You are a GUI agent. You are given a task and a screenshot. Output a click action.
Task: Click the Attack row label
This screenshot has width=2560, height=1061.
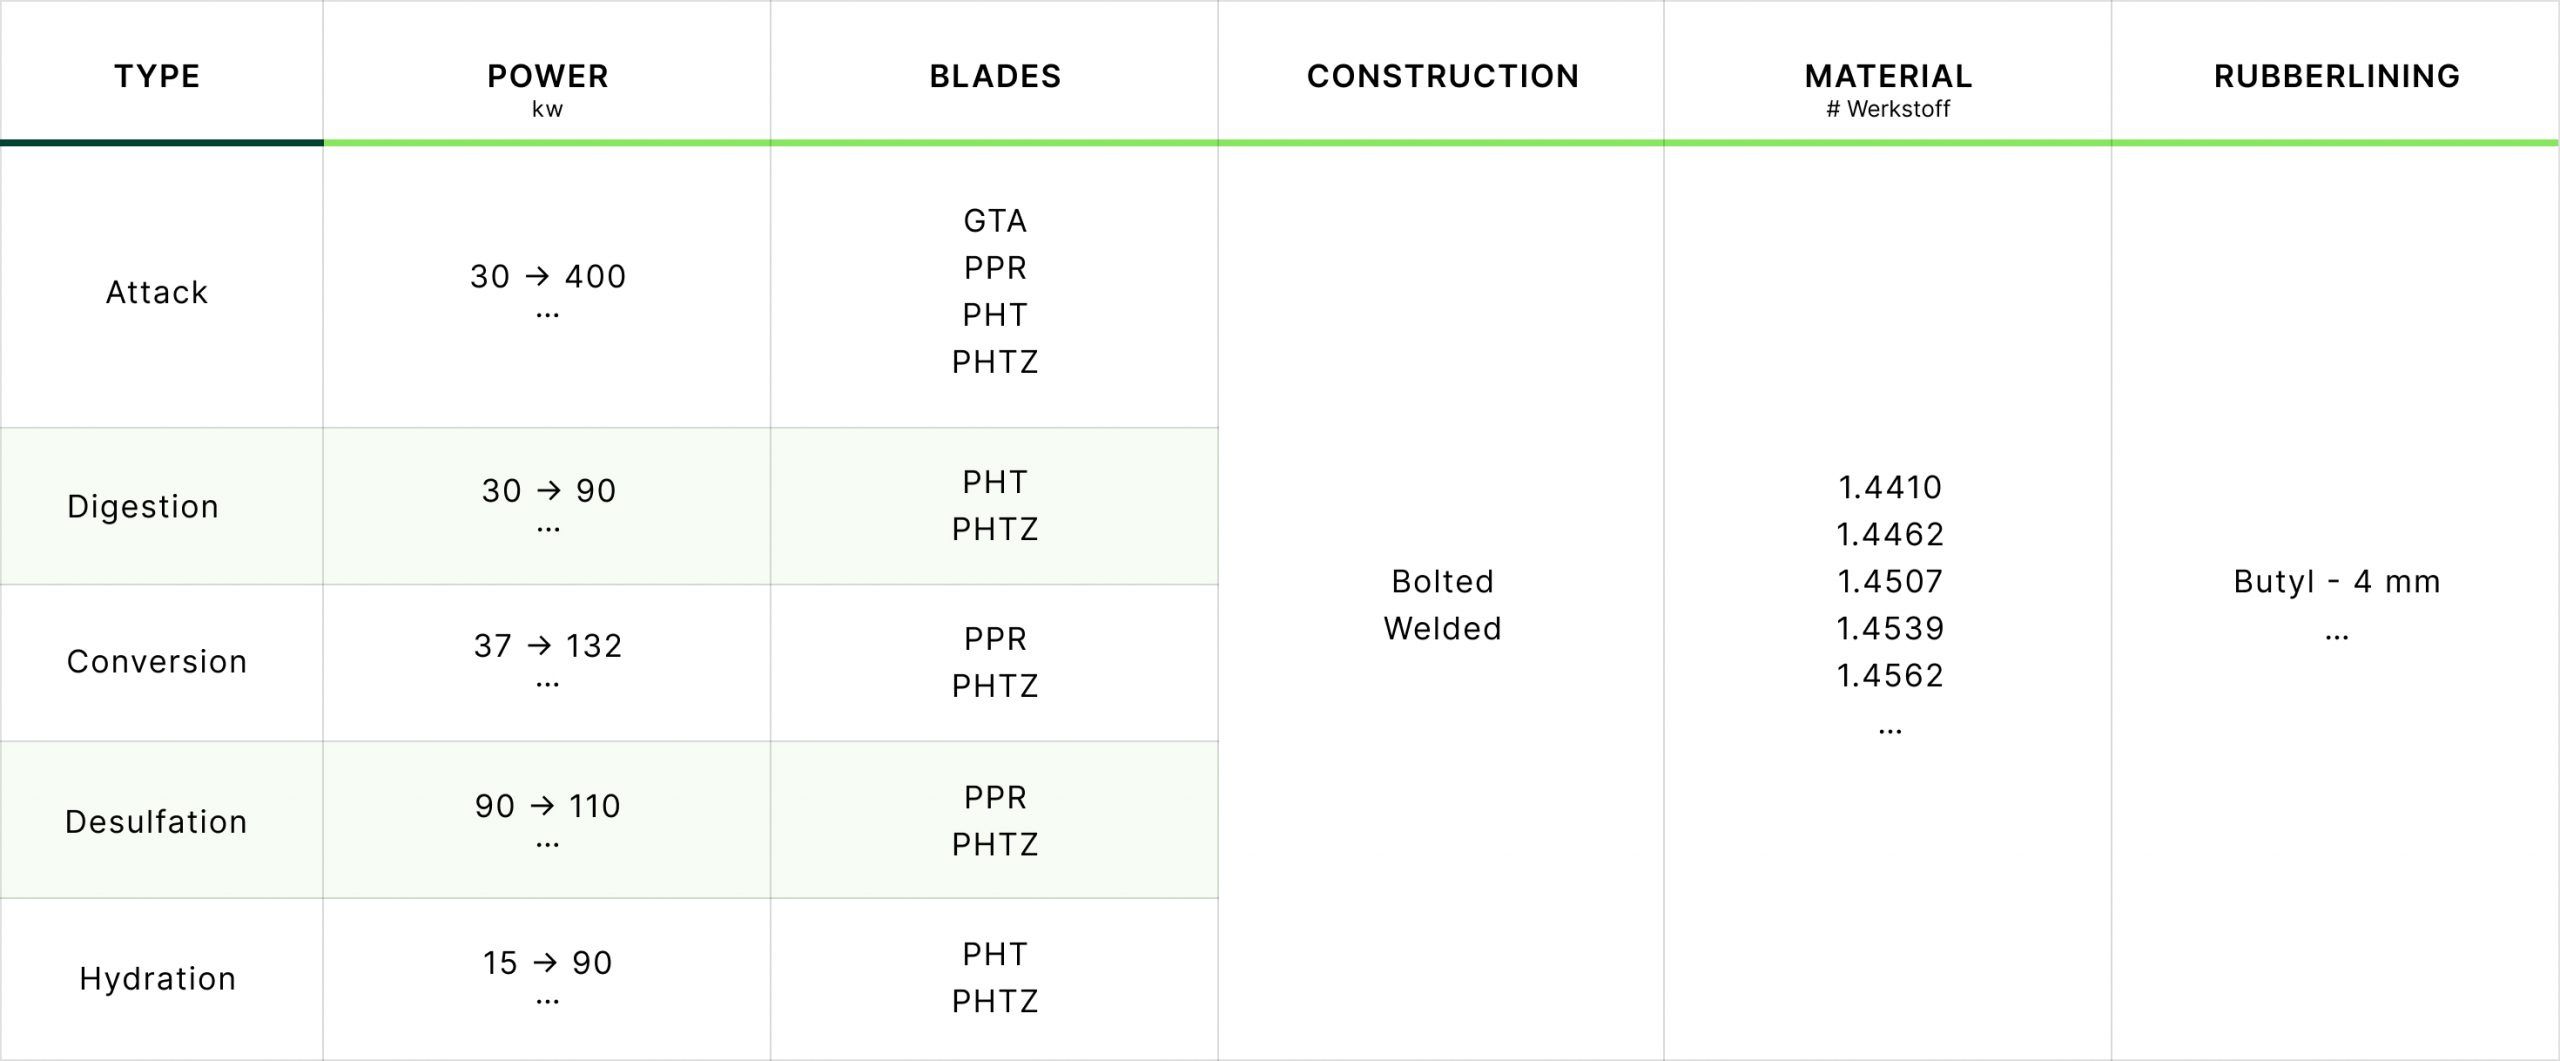click(x=157, y=292)
